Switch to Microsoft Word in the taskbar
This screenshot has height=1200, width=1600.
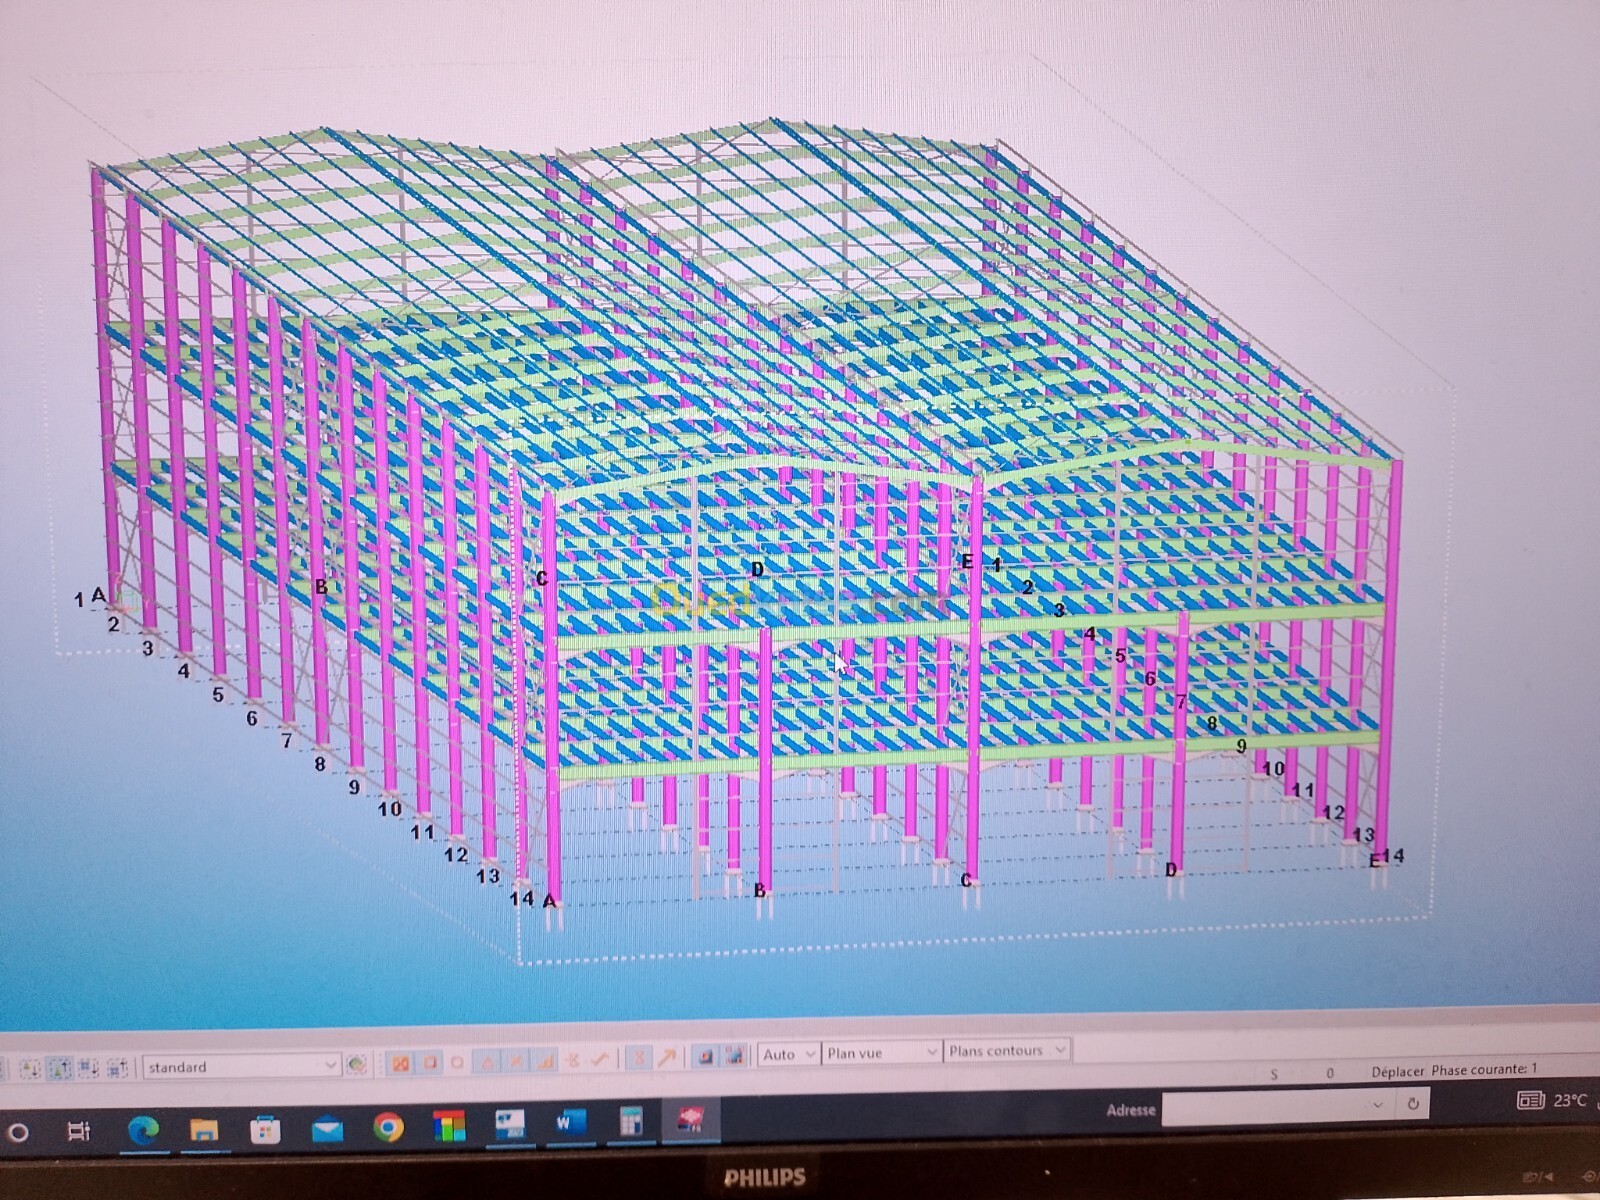pos(568,1124)
